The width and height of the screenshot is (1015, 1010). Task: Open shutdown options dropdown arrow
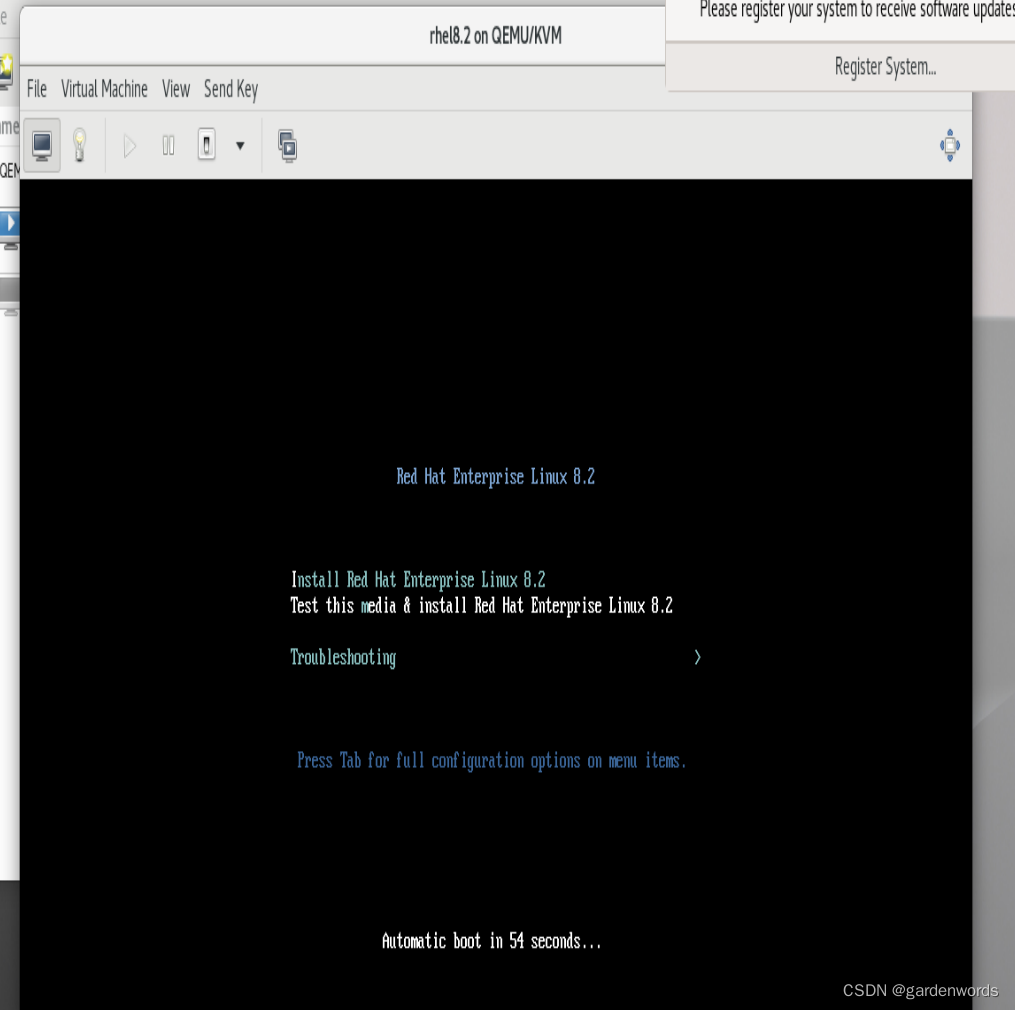[240, 146]
